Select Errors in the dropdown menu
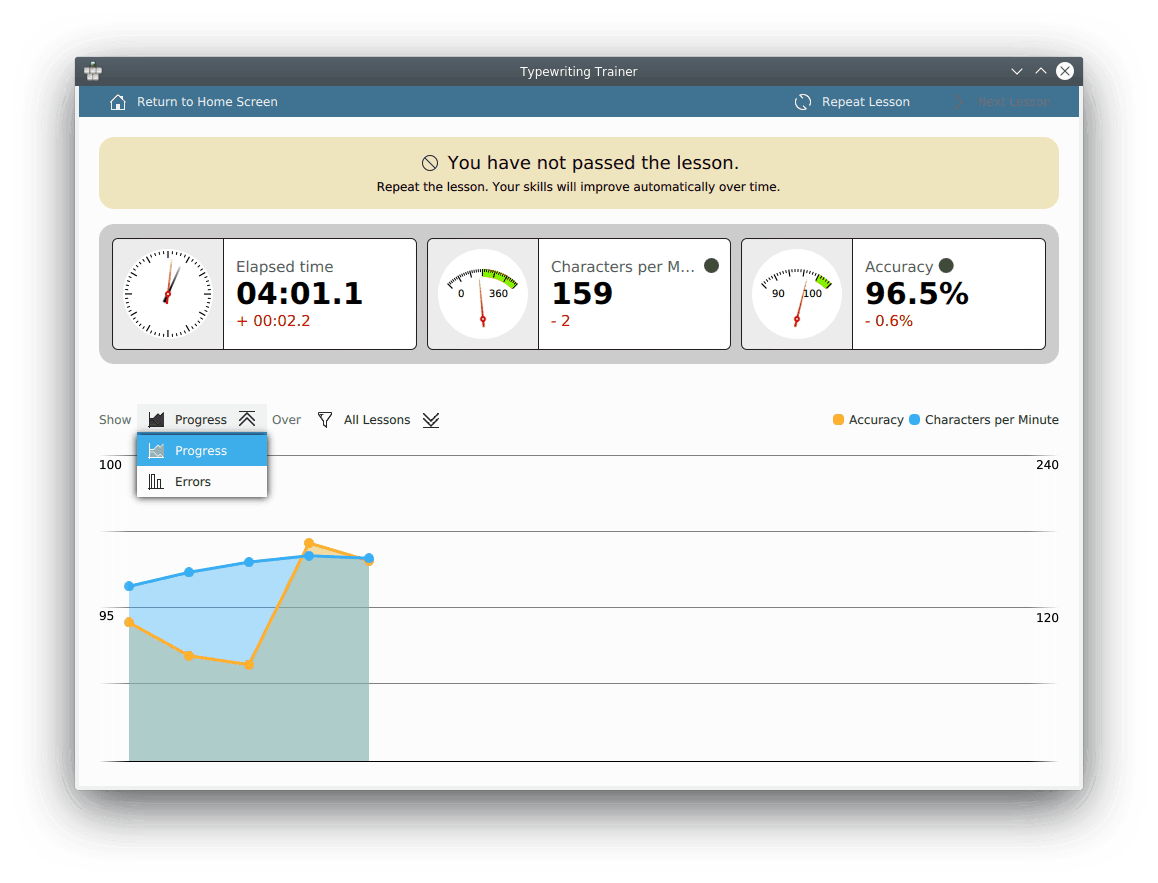Viewport: 1158px width, 883px height. point(202,481)
